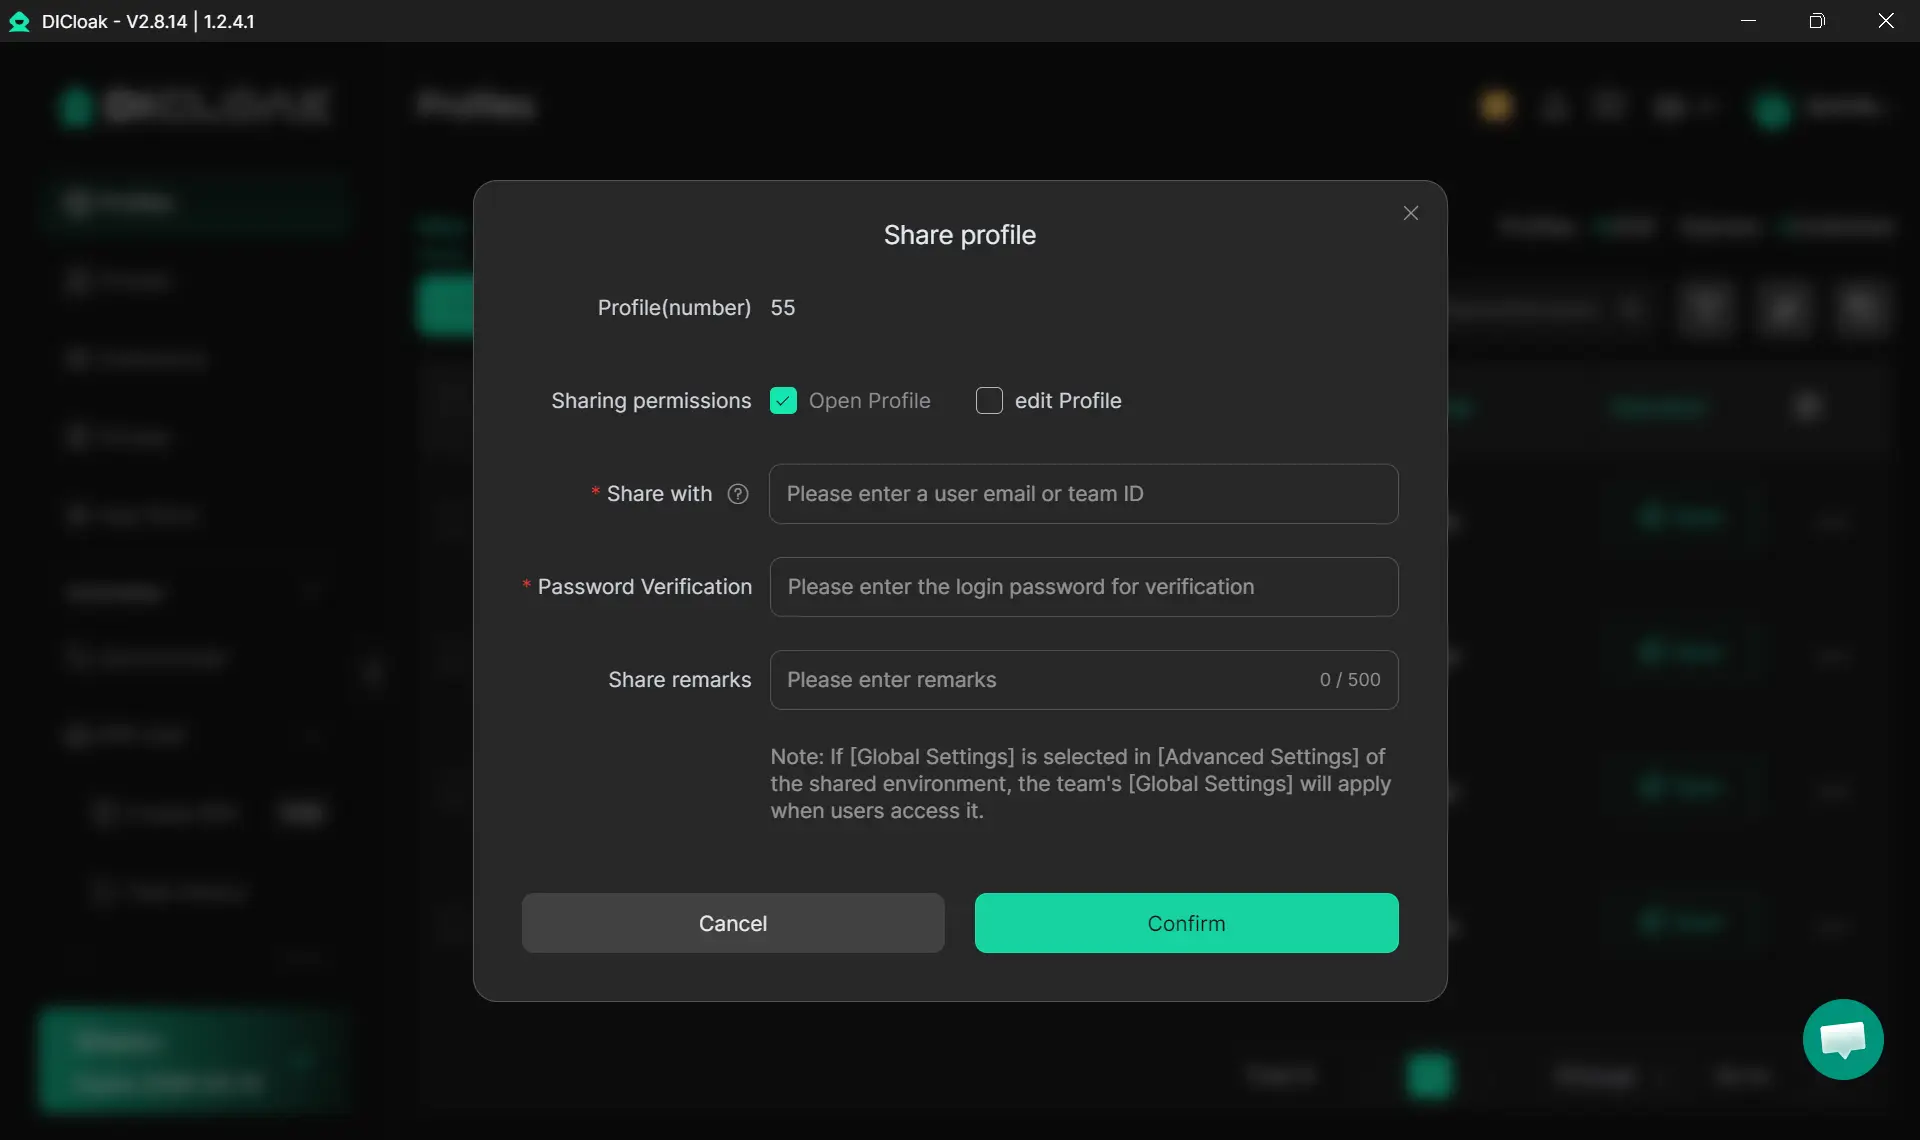1920x1140 pixels.
Task: Click the profile number 55 value
Action: [782, 308]
